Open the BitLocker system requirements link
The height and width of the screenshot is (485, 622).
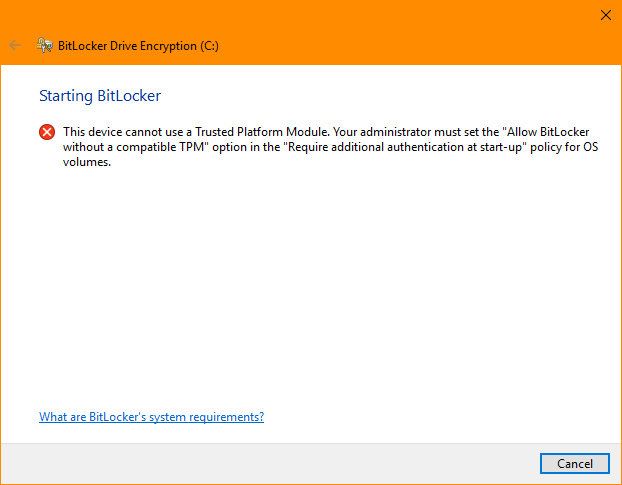point(152,417)
